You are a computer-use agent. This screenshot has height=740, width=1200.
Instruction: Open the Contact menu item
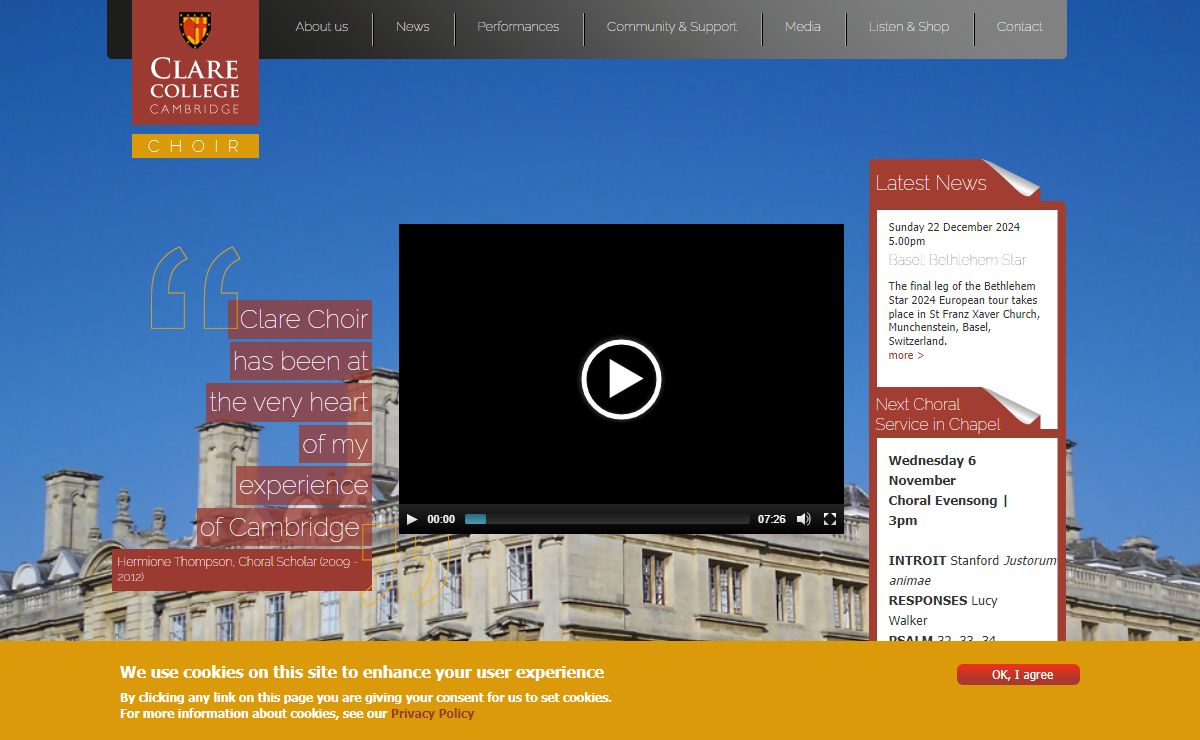pos(1019,27)
